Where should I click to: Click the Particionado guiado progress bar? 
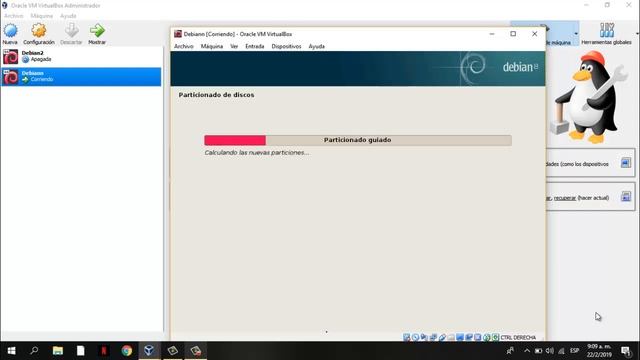coord(358,140)
